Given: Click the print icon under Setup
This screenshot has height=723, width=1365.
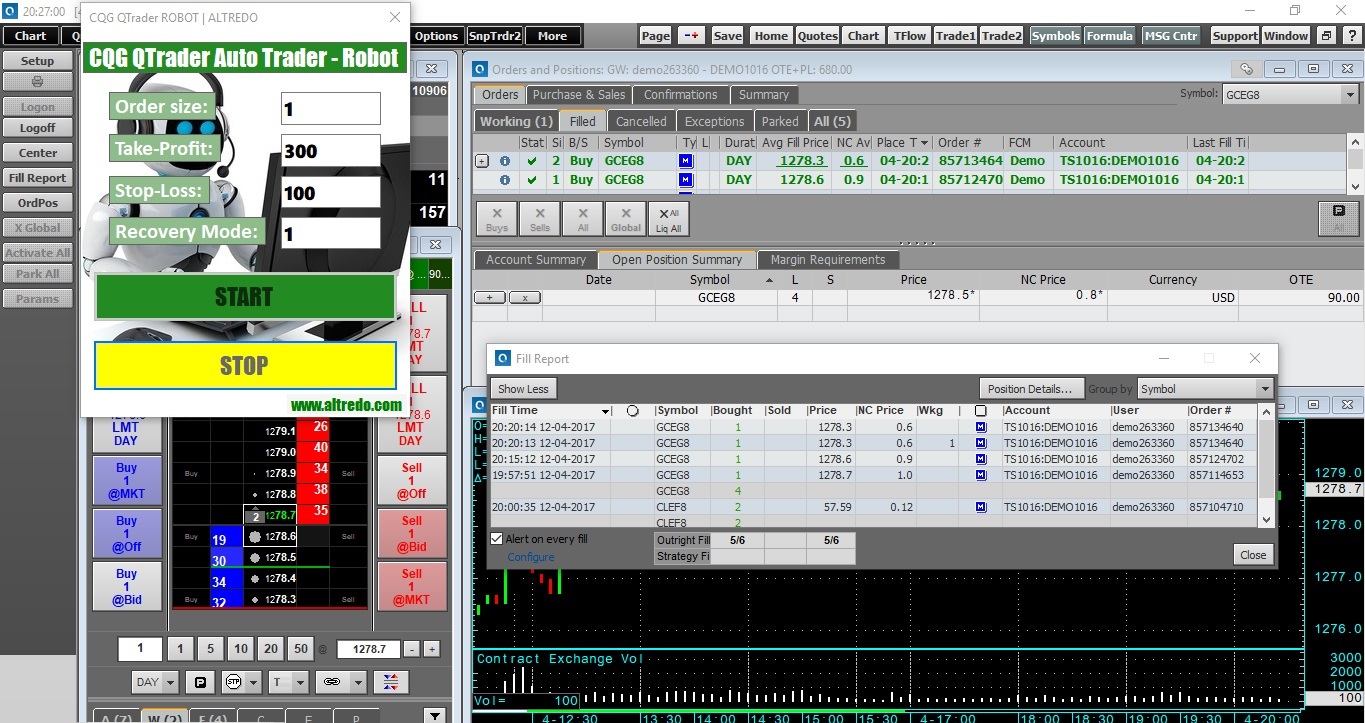Looking at the screenshot, I should point(37,81).
